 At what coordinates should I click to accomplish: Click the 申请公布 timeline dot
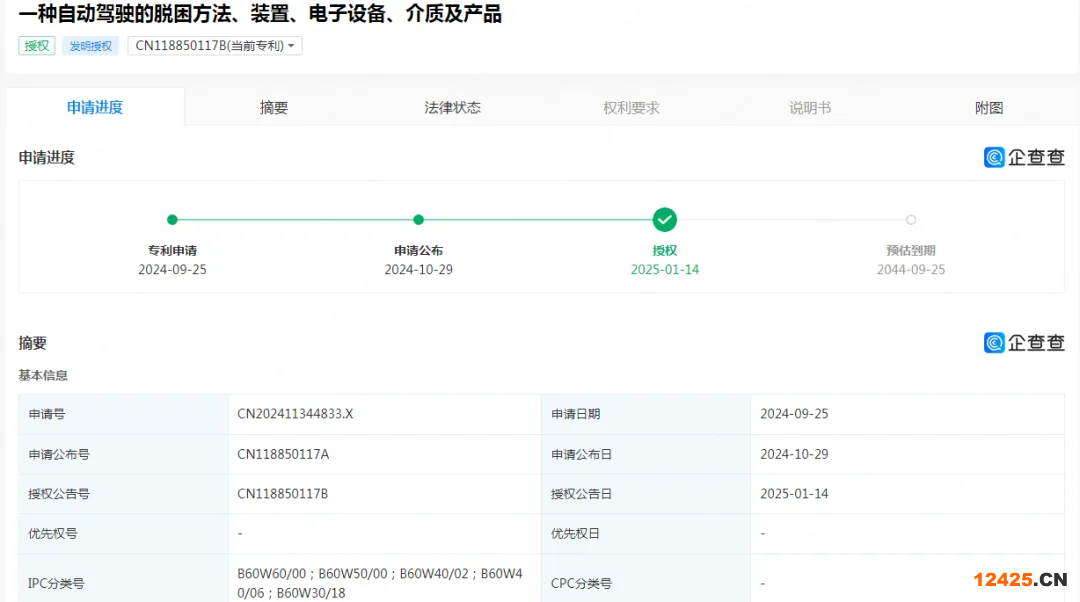418,220
